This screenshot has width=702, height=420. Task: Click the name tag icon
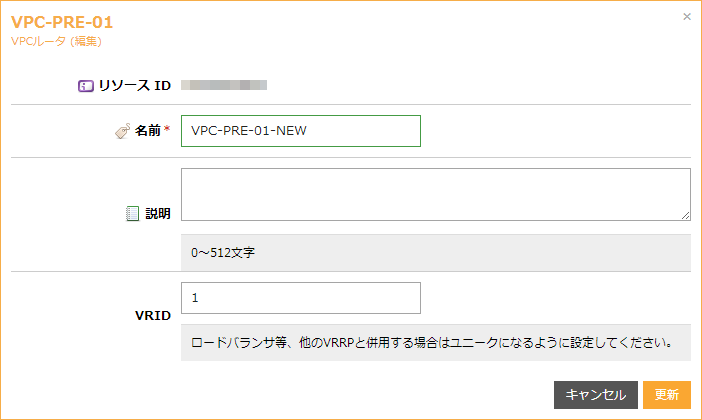click(122, 131)
